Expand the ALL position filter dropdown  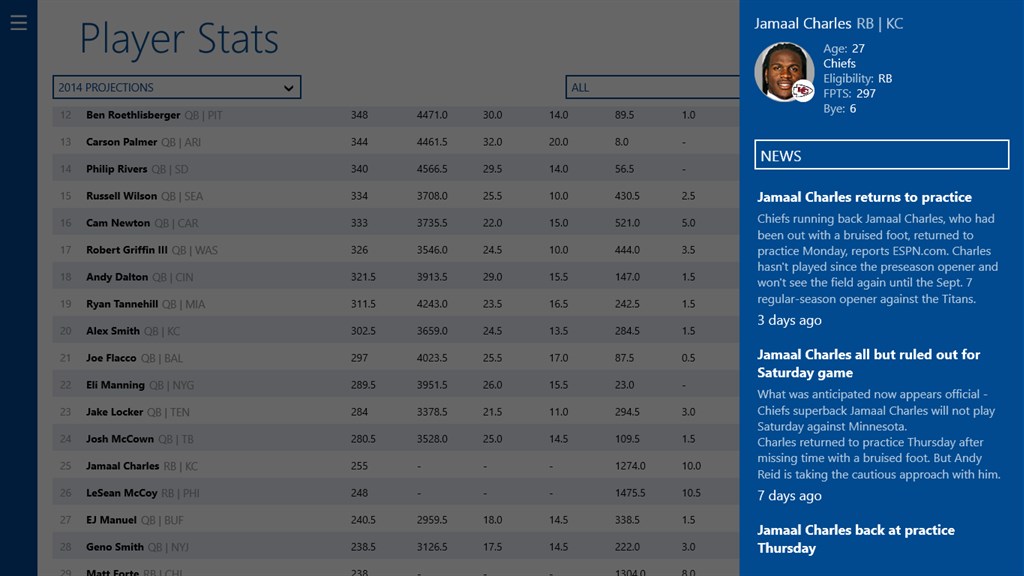point(652,88)
